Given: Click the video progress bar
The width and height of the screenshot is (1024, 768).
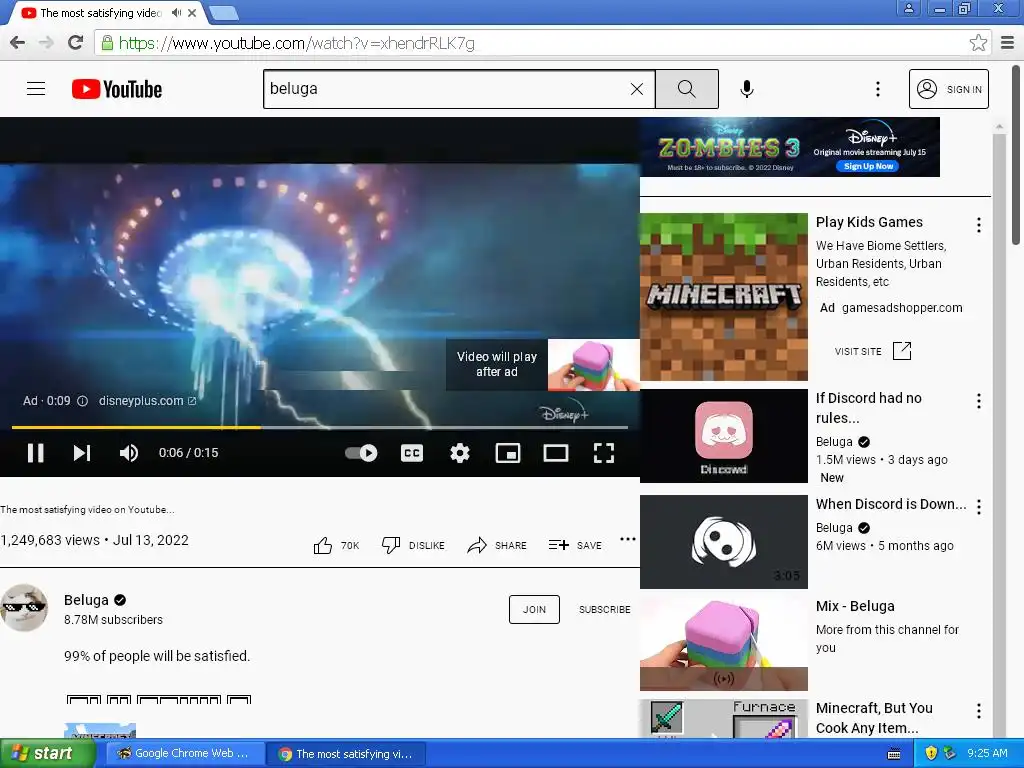Looking at the screenshot, I should (320, 427).
